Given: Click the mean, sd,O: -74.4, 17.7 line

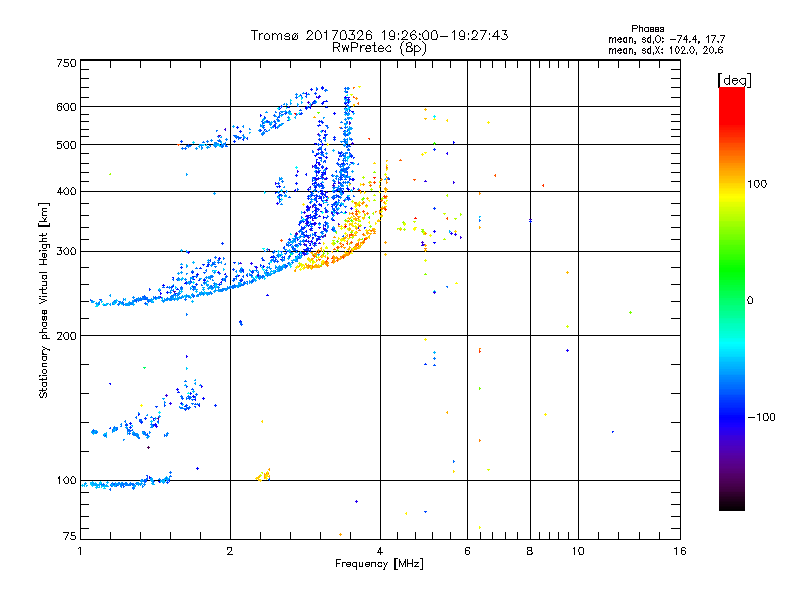Looking at the screenshot, I should click(x=666, y=39).
